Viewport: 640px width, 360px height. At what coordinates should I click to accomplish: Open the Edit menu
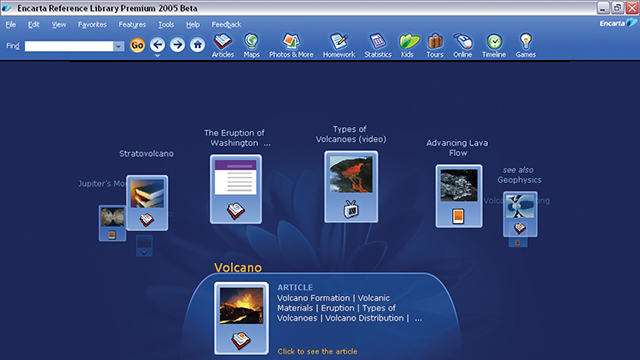coord(33,24)
